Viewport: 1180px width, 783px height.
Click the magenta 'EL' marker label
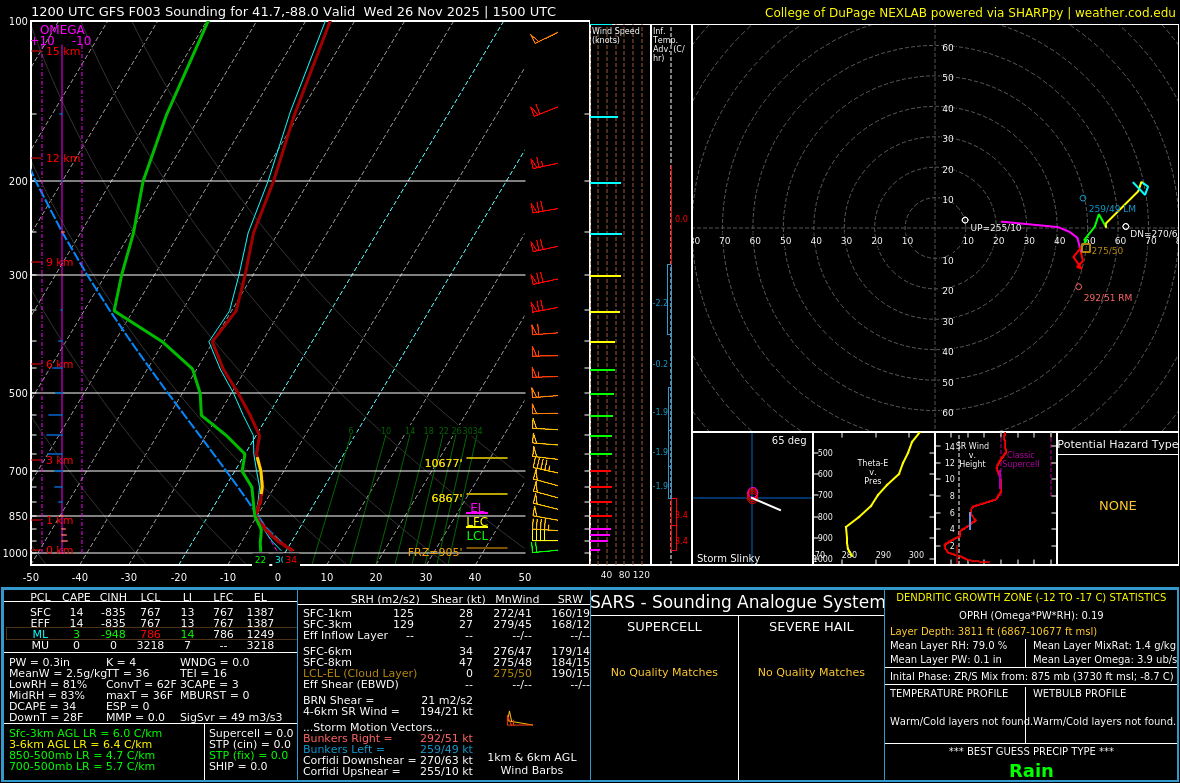click(x=476, y=507)
